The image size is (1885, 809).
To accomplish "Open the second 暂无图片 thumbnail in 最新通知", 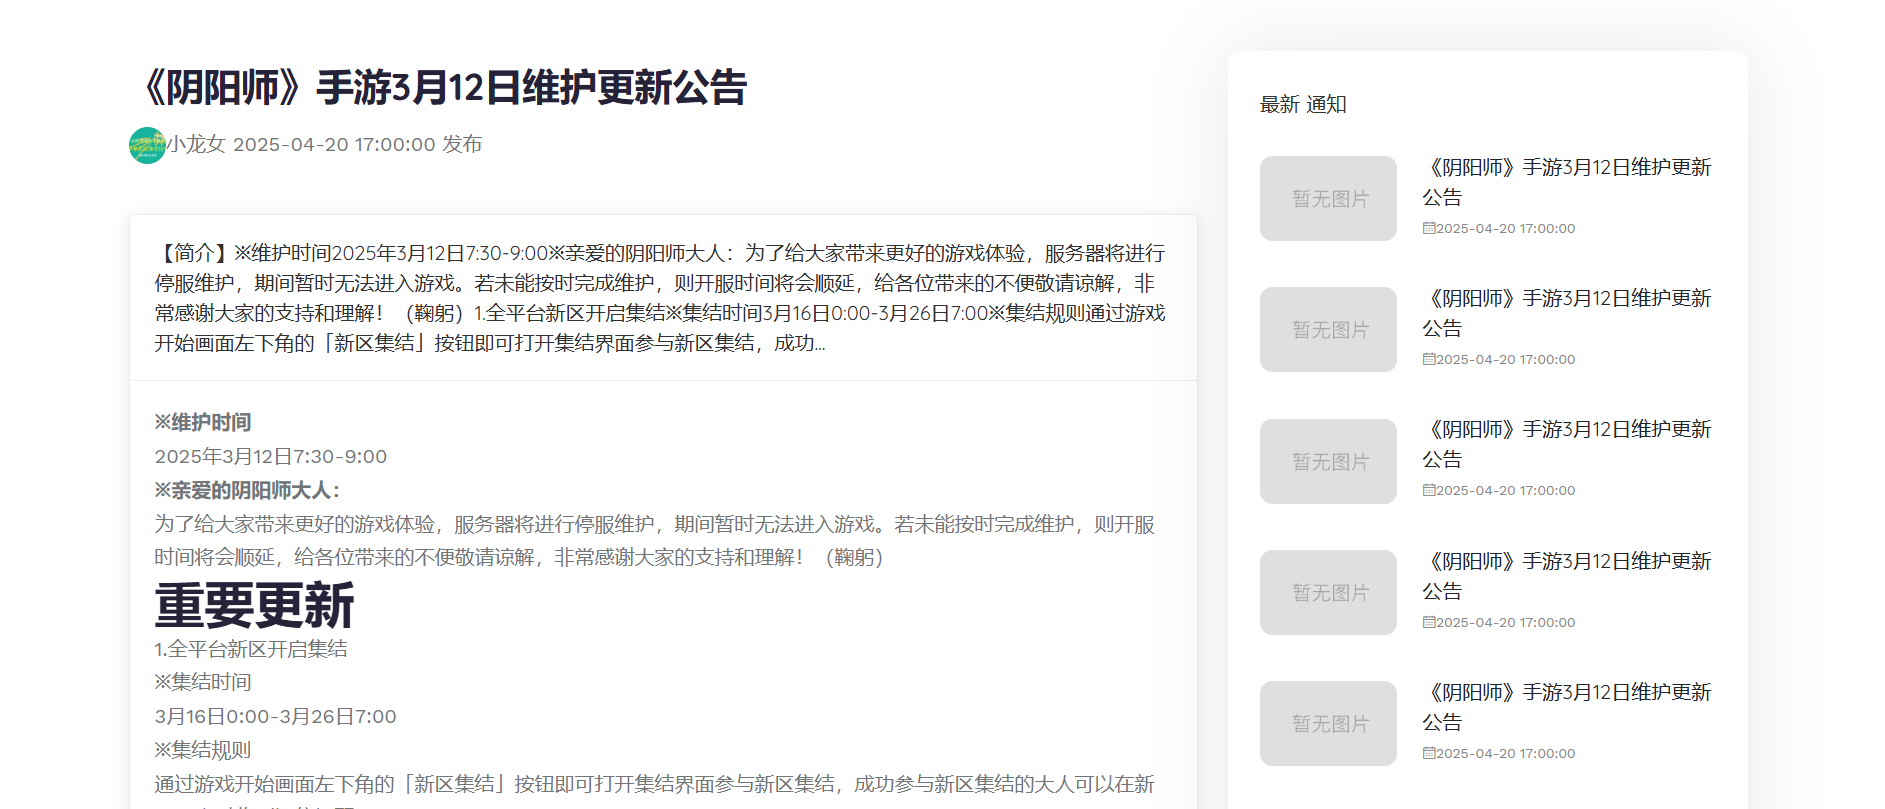I will click(x=1328, y=329).
